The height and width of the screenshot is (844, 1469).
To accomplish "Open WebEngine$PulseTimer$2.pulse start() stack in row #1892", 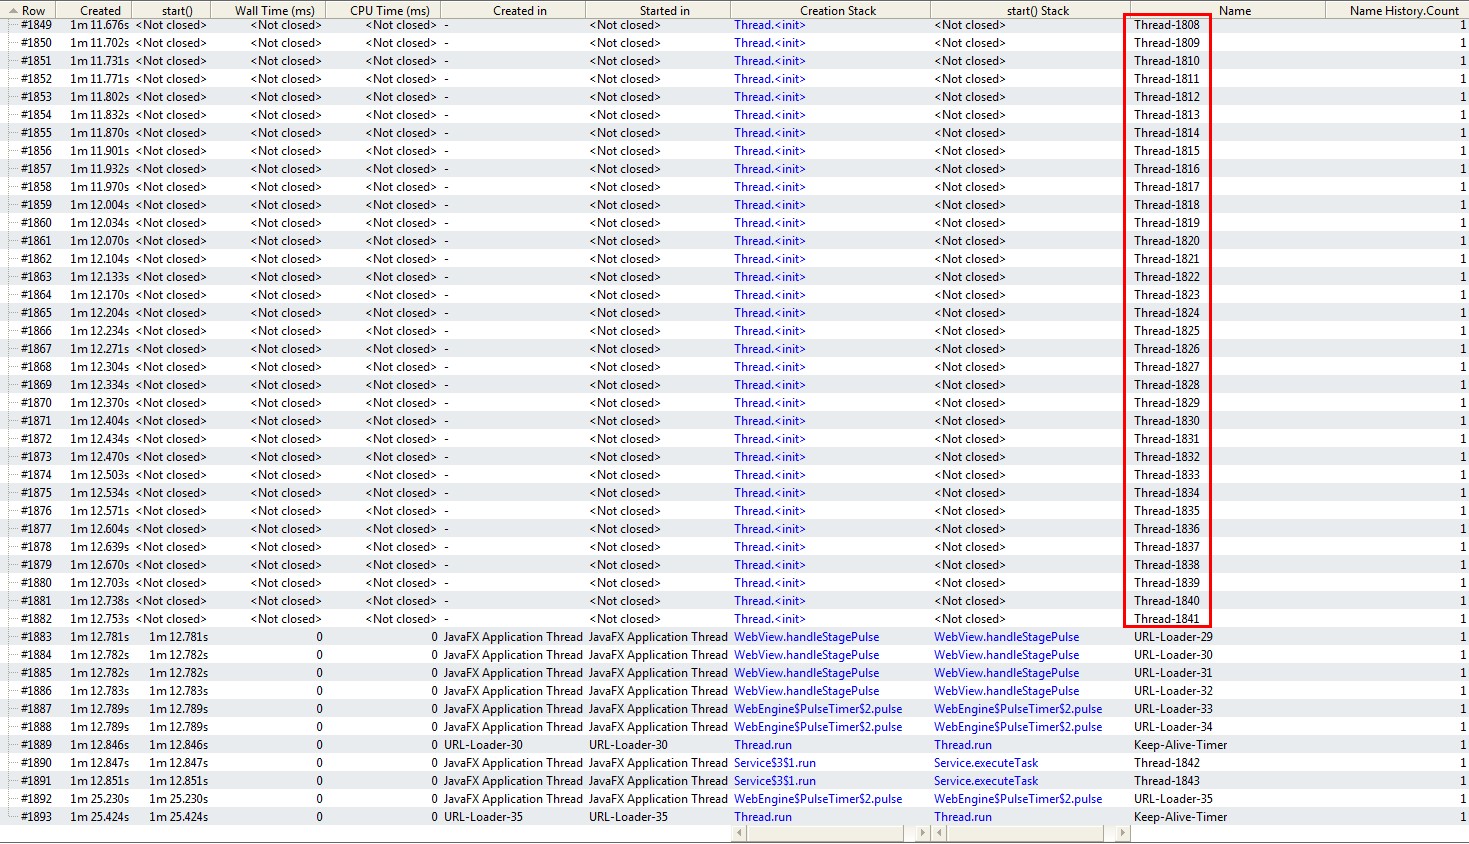I will pos(1017,799).
